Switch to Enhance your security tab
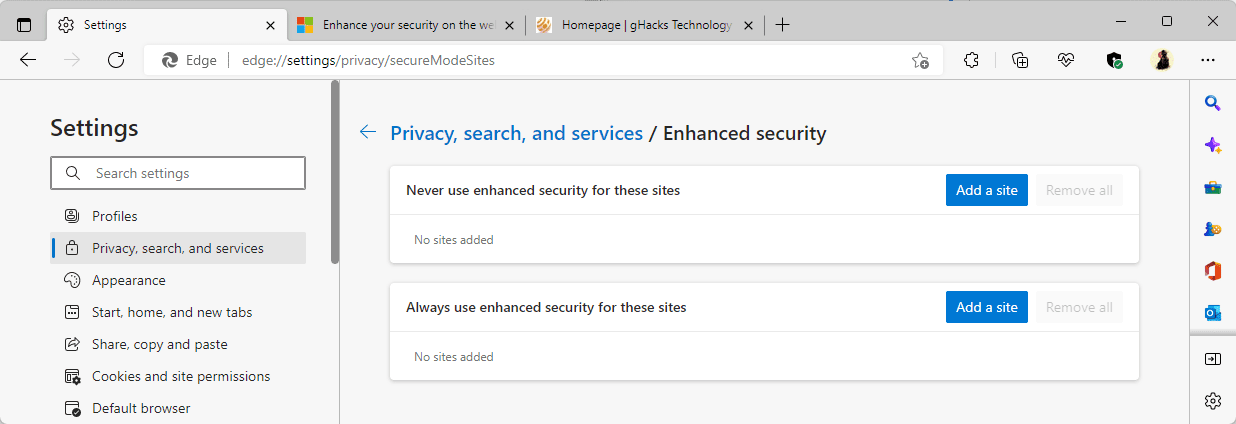This screenshot has height=424, width=1236. 407,25
